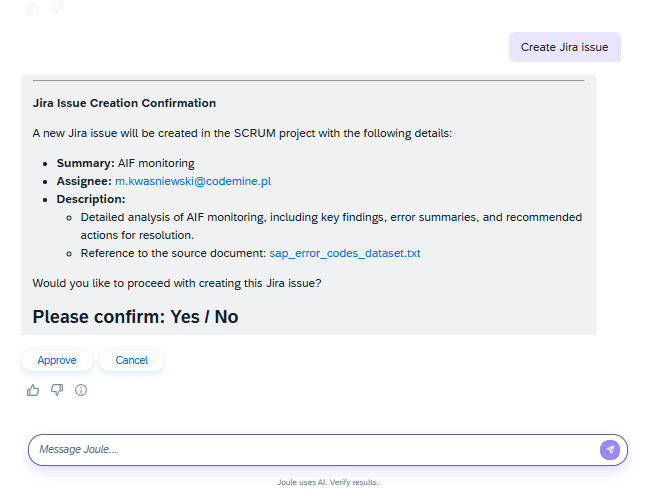Click the 'A new Jira issue will be created' sentence
The height and width of the screenshot is (493, 666).
[243, 133]
